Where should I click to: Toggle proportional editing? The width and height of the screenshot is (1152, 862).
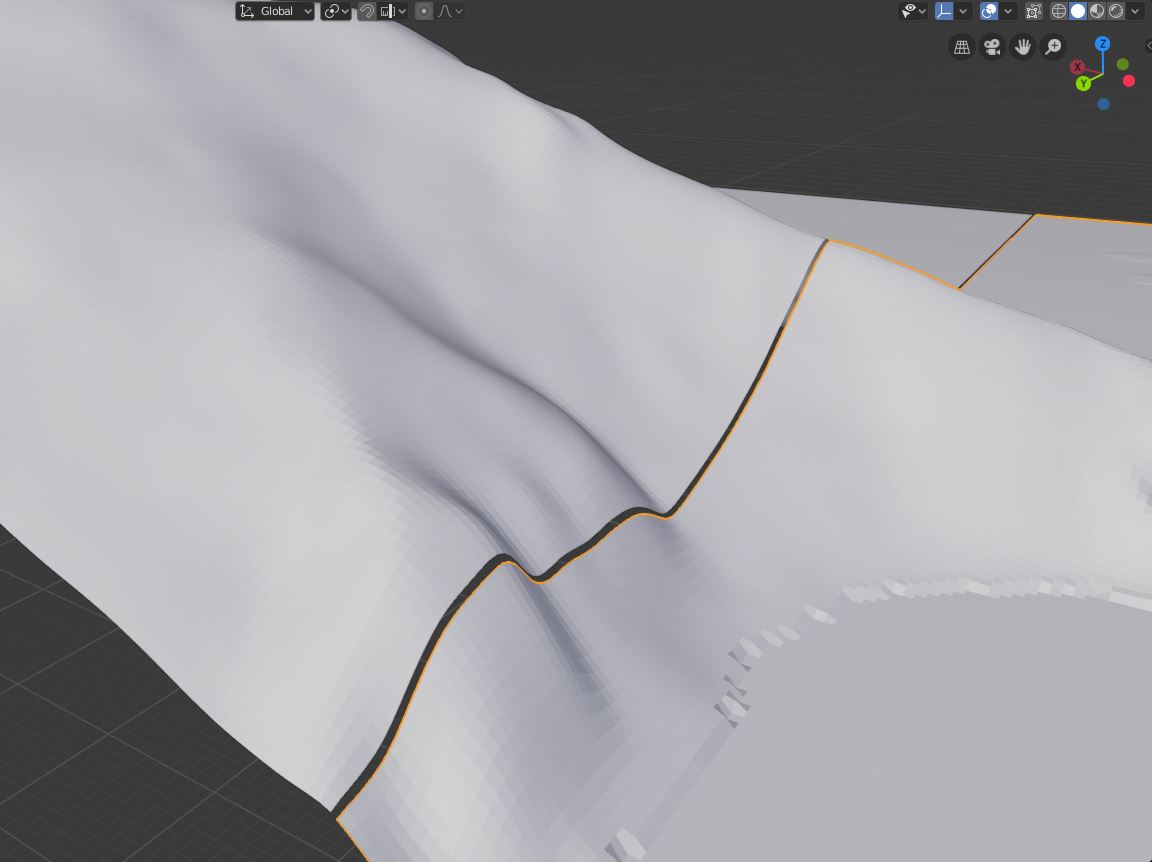coord(424,11)
